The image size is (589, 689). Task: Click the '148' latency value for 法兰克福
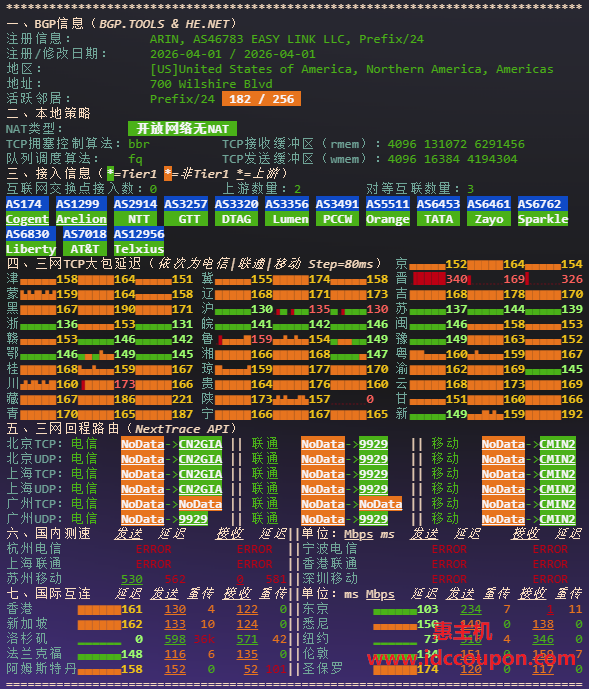click(132, 654)
